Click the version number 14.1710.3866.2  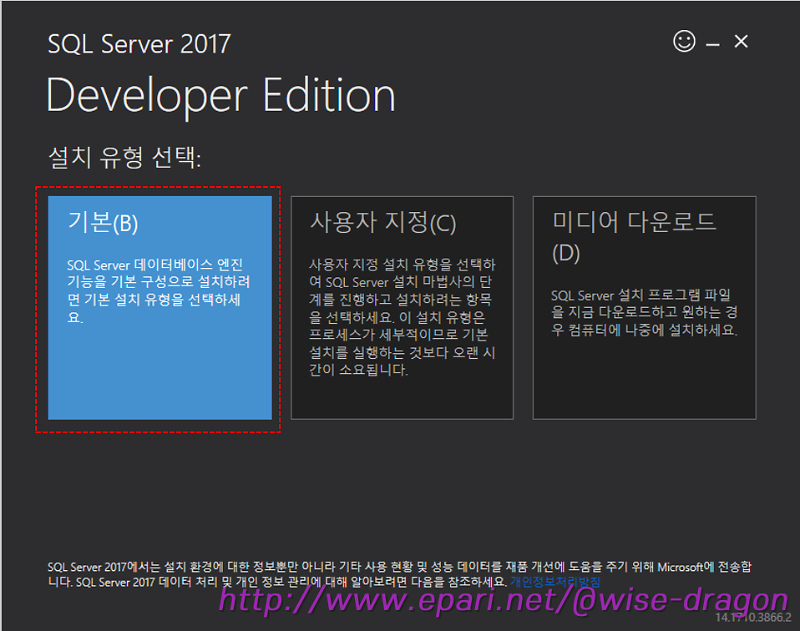[753, 617]
